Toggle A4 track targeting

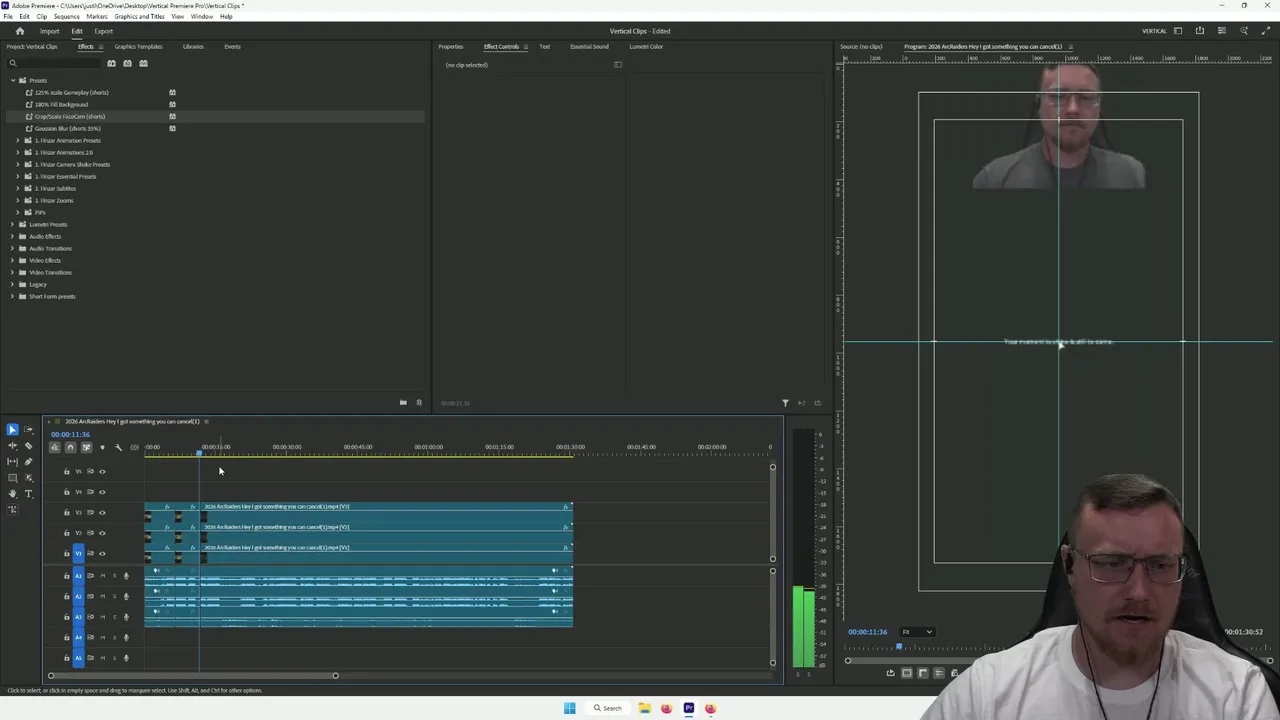[79, 637]
